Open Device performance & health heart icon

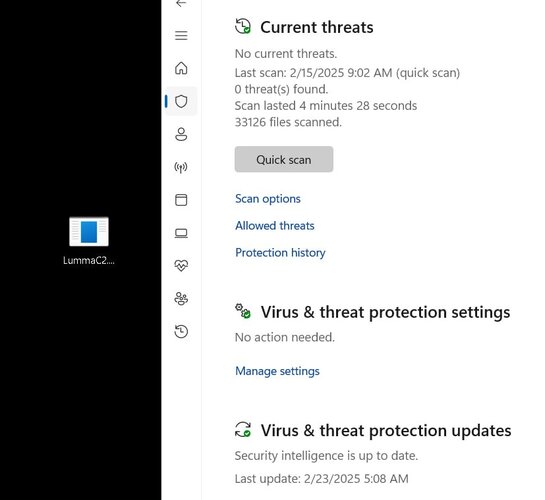coord(181,265)
